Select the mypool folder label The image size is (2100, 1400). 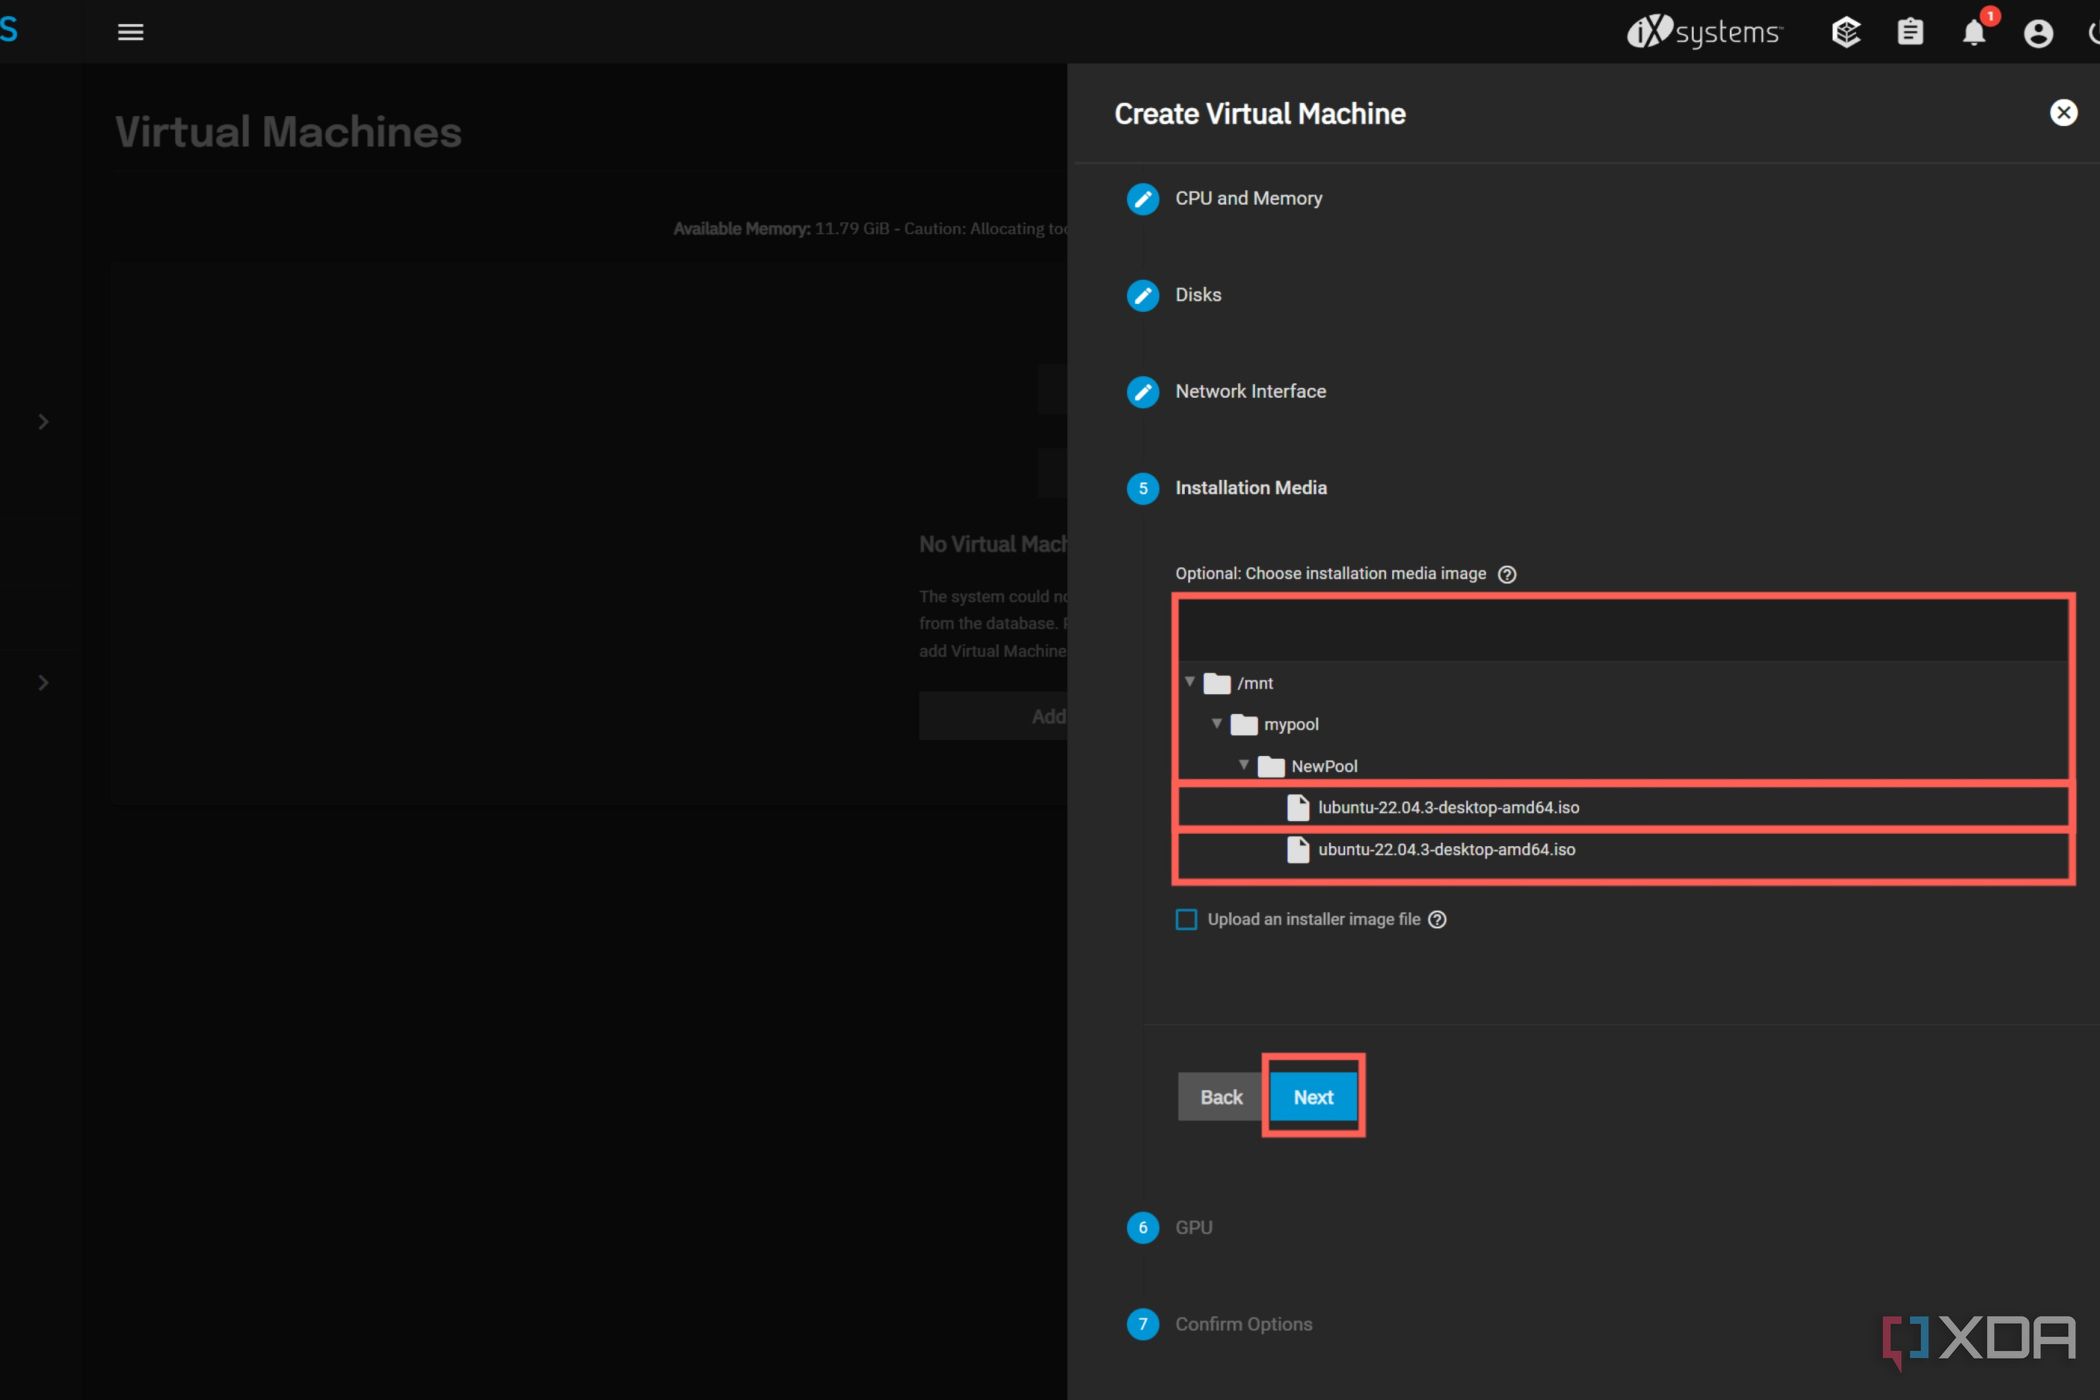tap(1291, 725)
